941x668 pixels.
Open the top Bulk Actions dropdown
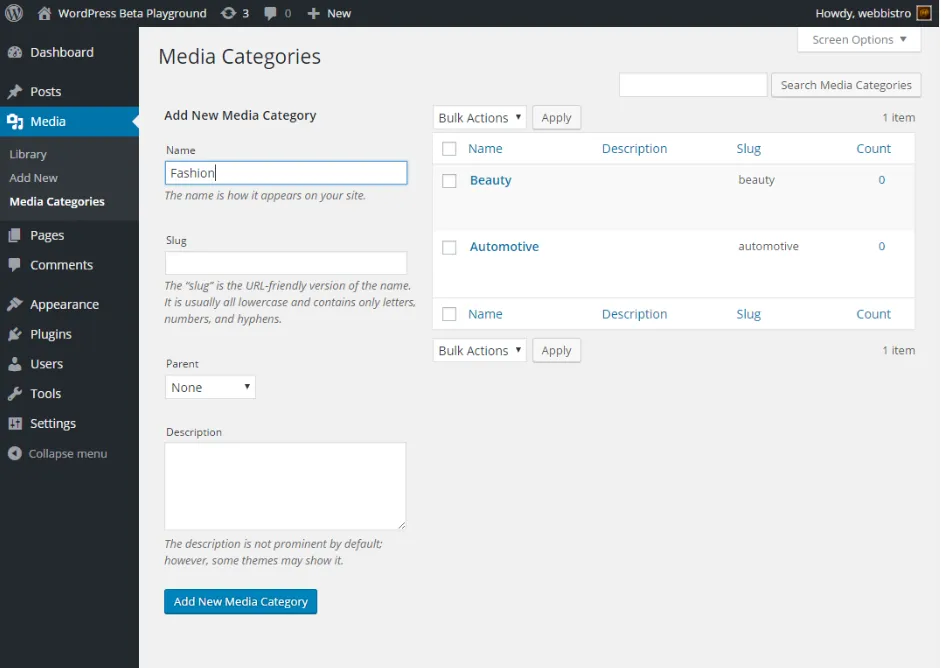(x=480, y=118)
